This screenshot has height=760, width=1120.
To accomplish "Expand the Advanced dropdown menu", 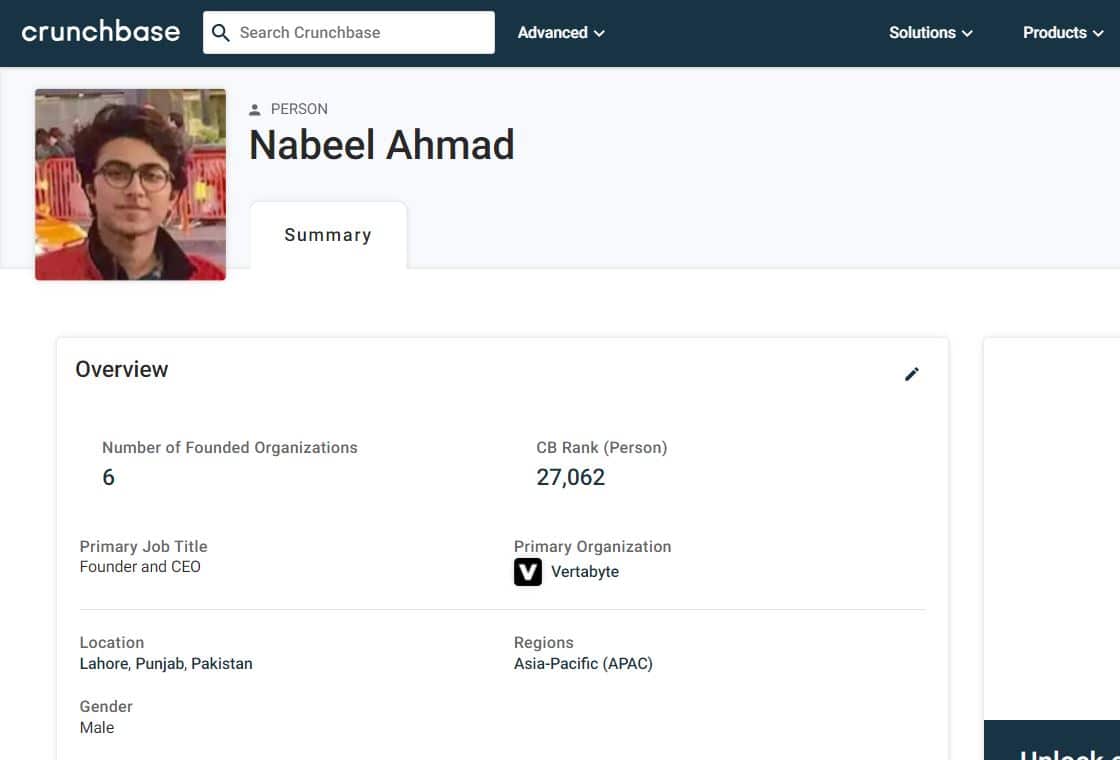I will pos(561,33).
